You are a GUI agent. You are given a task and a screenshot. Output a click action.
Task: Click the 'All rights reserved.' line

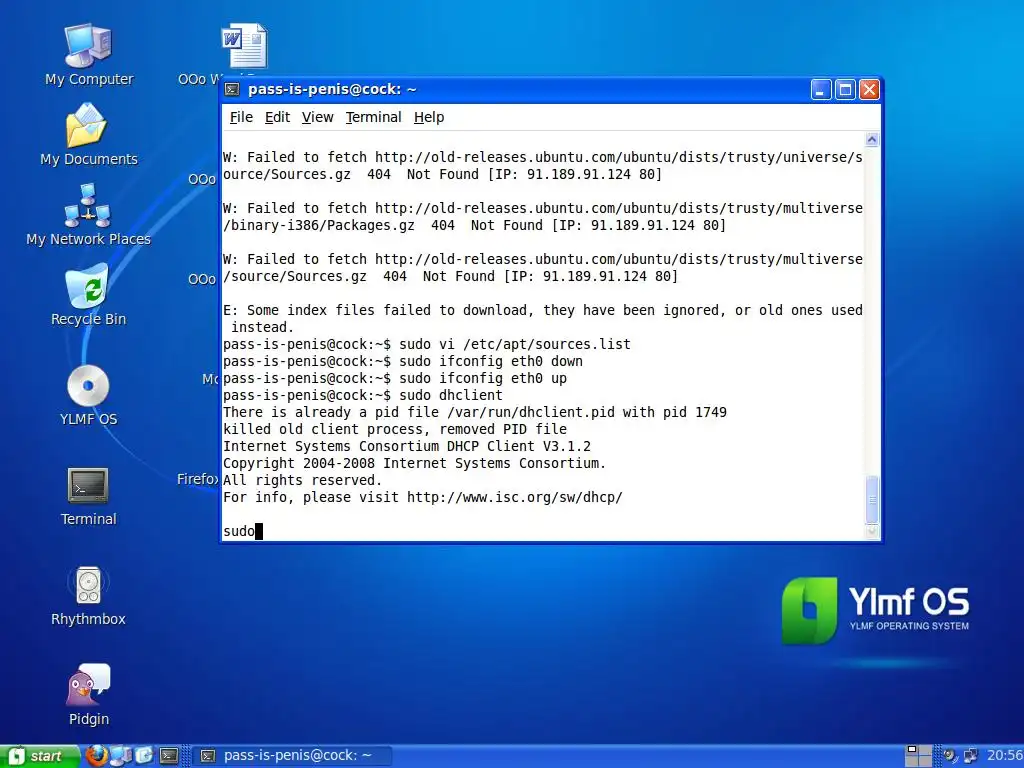[302, 480]
